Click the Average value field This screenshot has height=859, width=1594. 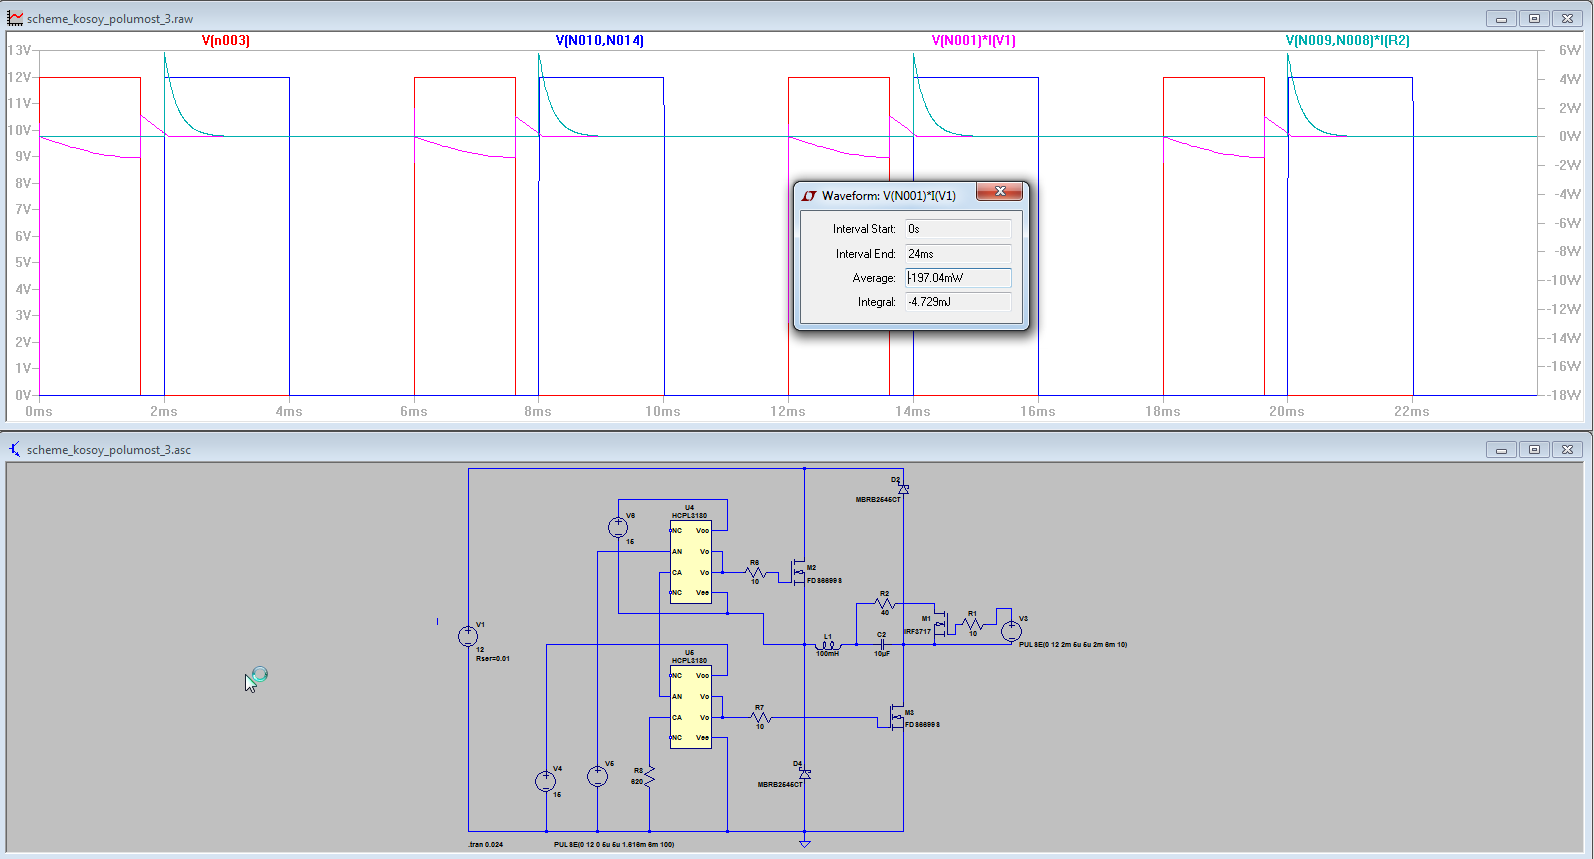pyautogui.click(x=958, y=278)
